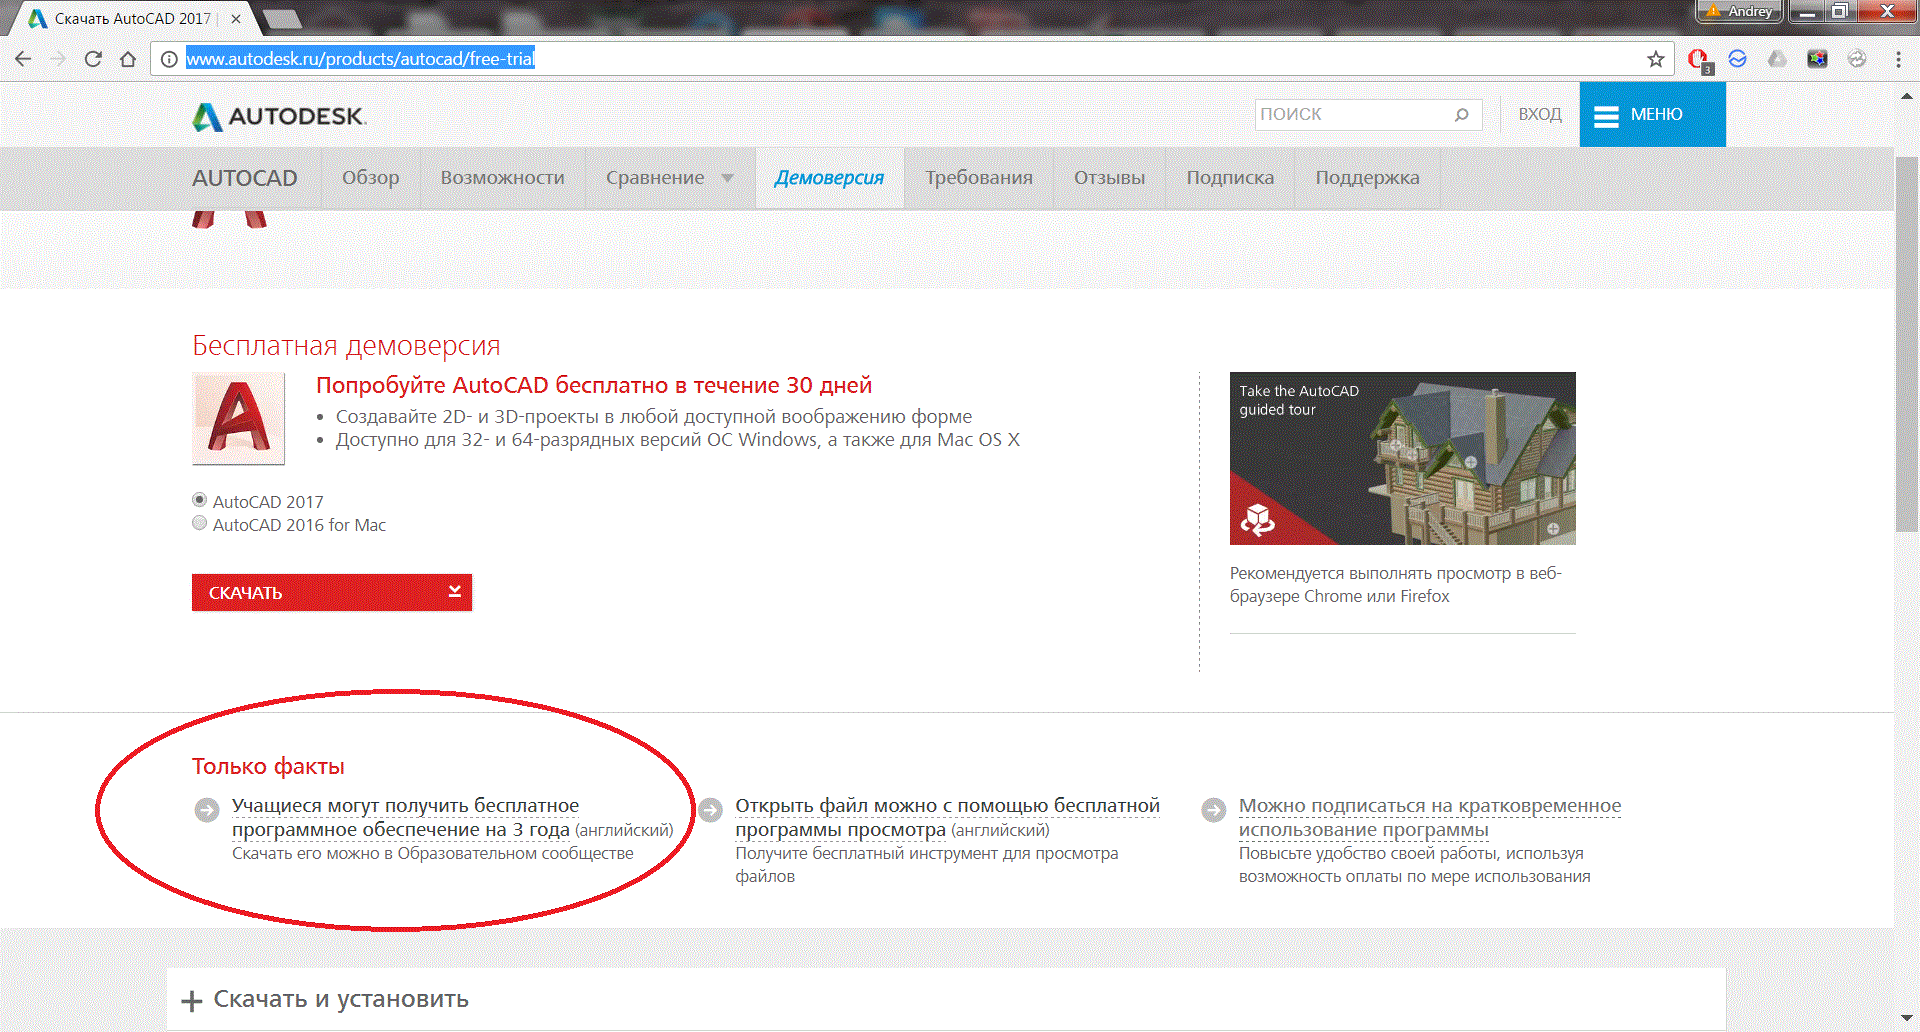Viewport: 1920px width, 1032px height.
Task: Open the Отзывы tab
Action: 1110,178
